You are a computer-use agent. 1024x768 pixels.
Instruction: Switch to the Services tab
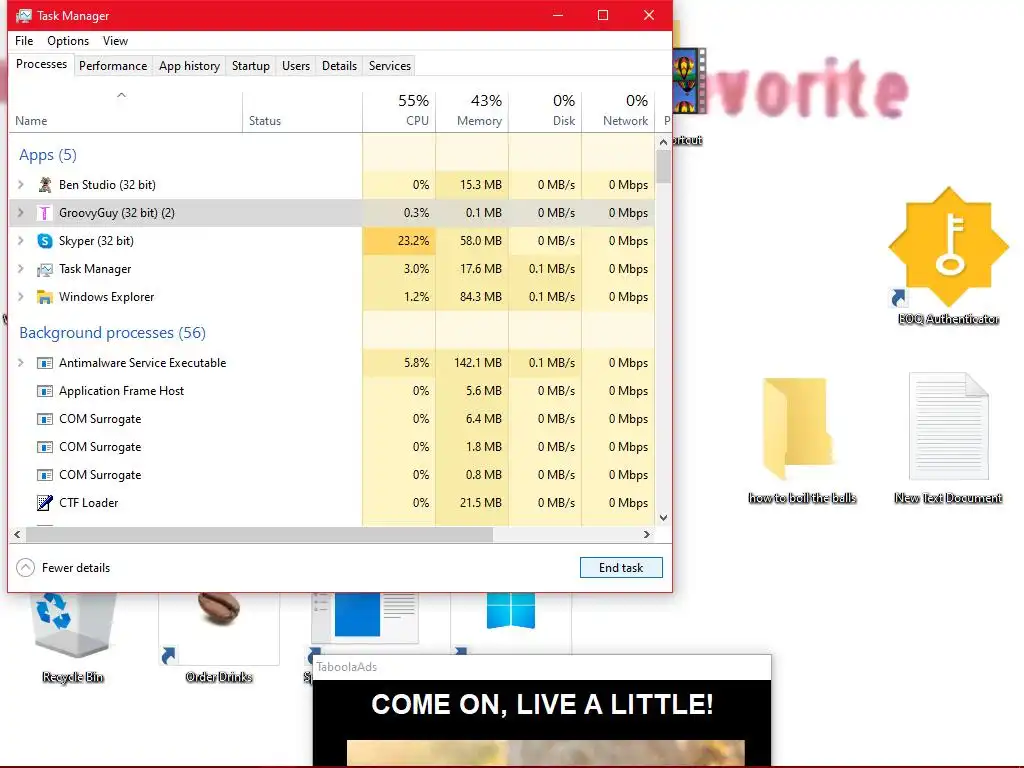(x=390, y=66)
